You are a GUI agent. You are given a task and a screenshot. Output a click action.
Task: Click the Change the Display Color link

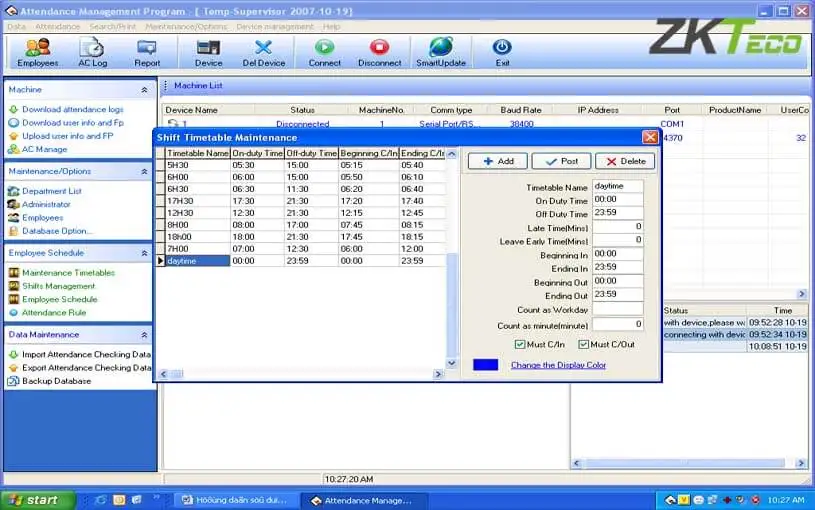[x=558, y=365]
